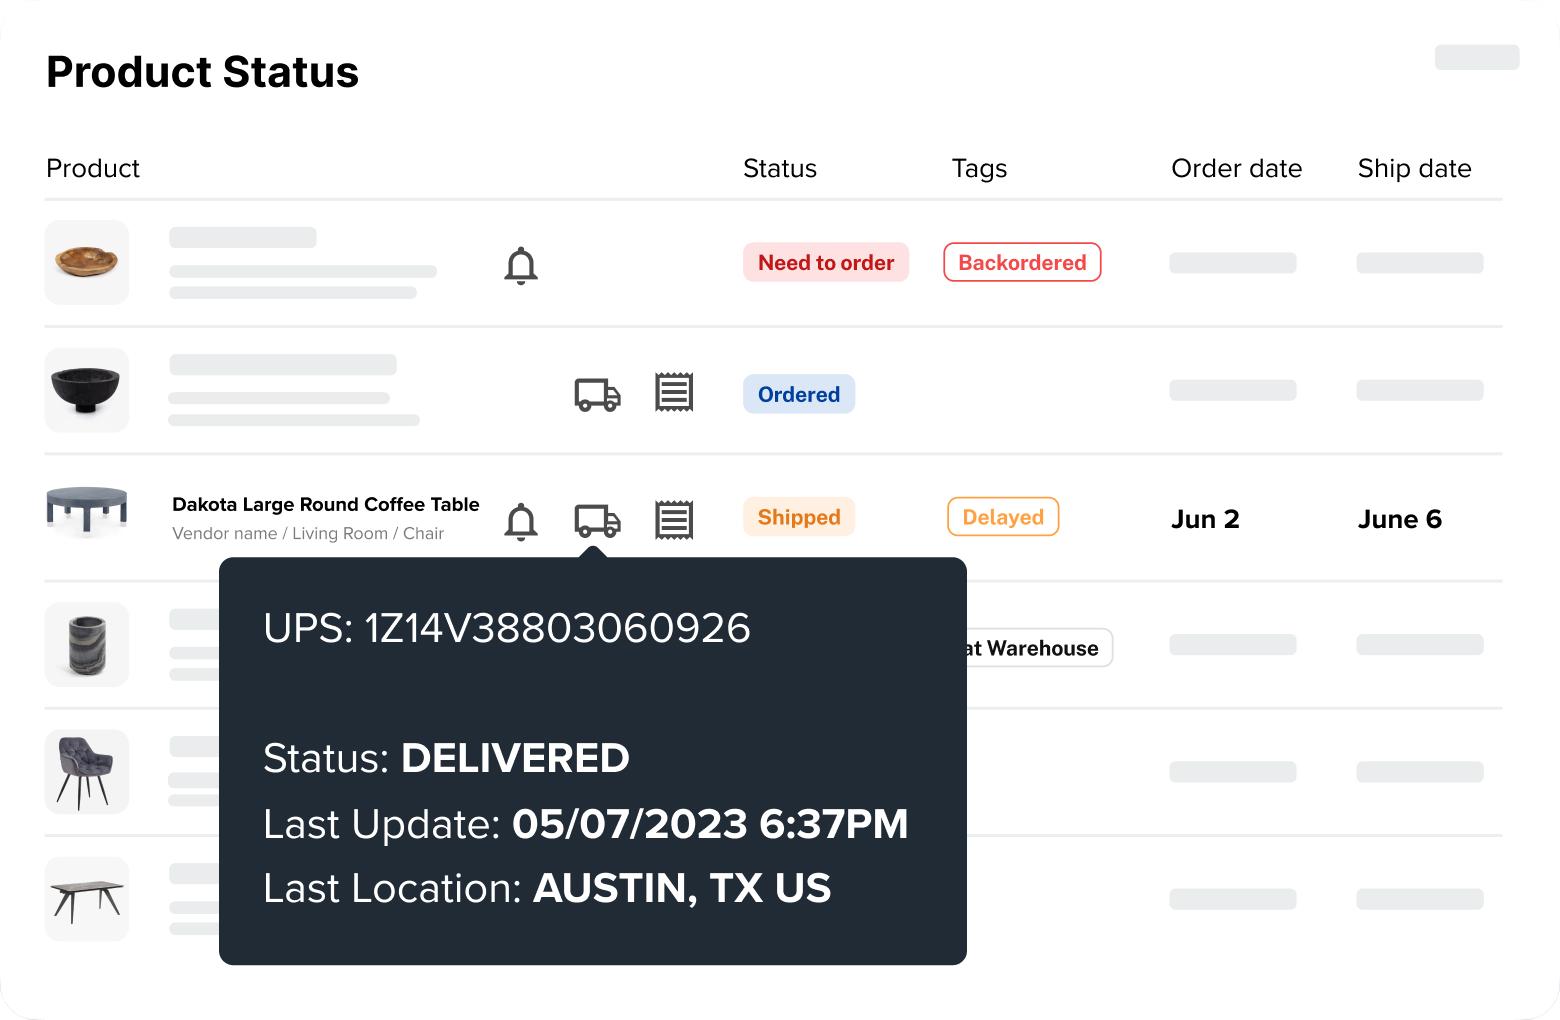
Task: Click the bell icon beside Dakota Coffee Table
Action: pyautogui.click(x=521, y=521)
